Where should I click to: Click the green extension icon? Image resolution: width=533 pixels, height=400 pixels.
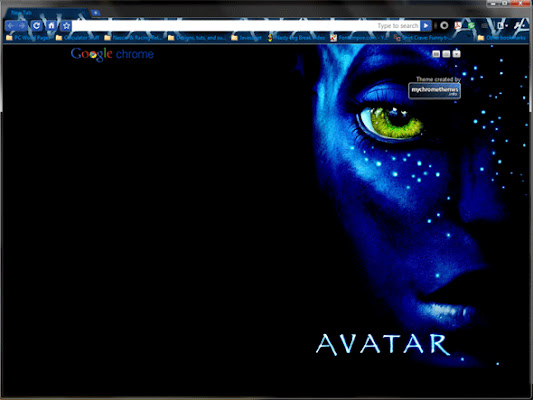(471, 25)
